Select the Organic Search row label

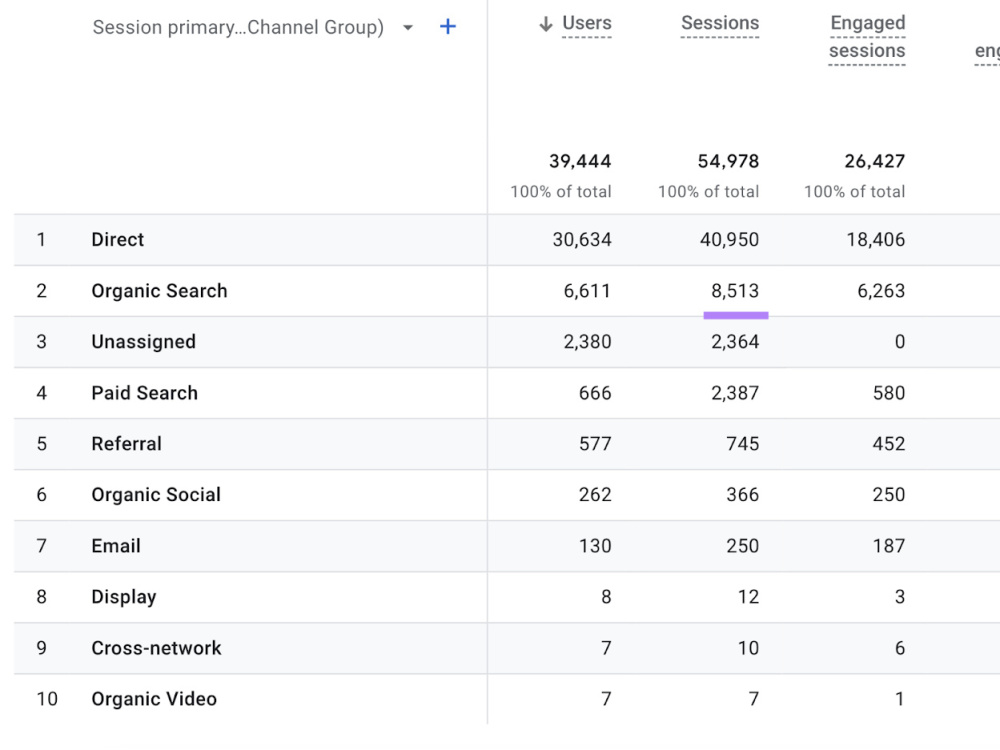[x=159, y=291]
